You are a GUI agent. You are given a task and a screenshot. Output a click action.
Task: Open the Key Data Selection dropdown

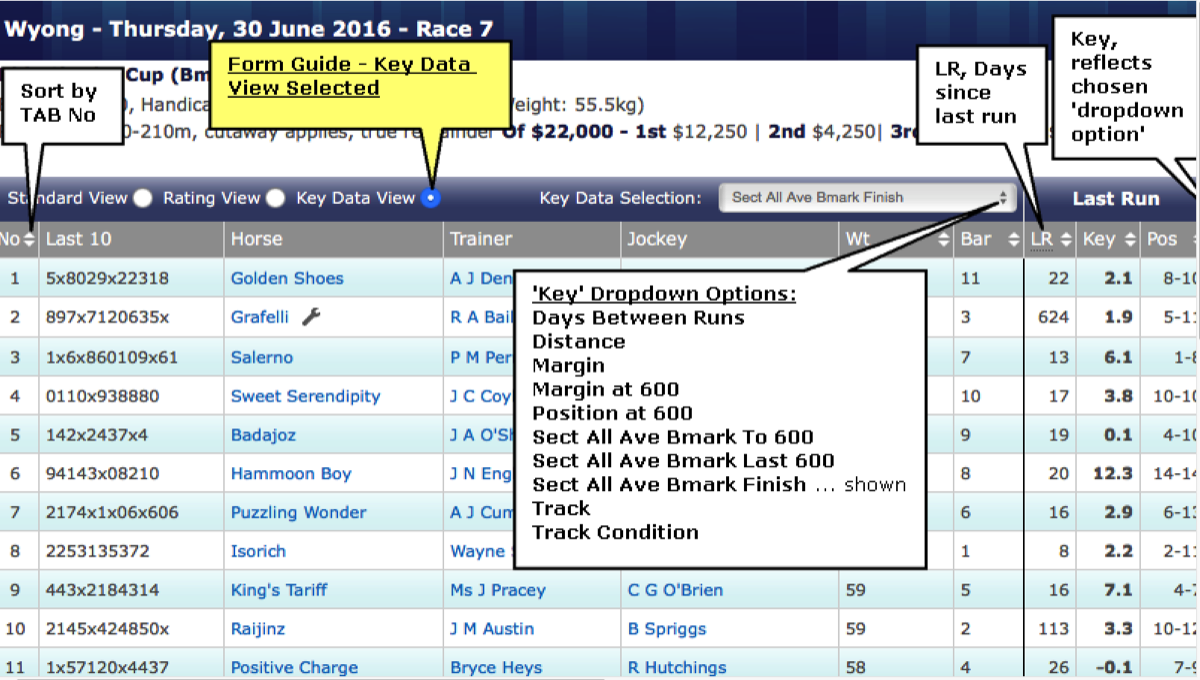tap(867, 198)
